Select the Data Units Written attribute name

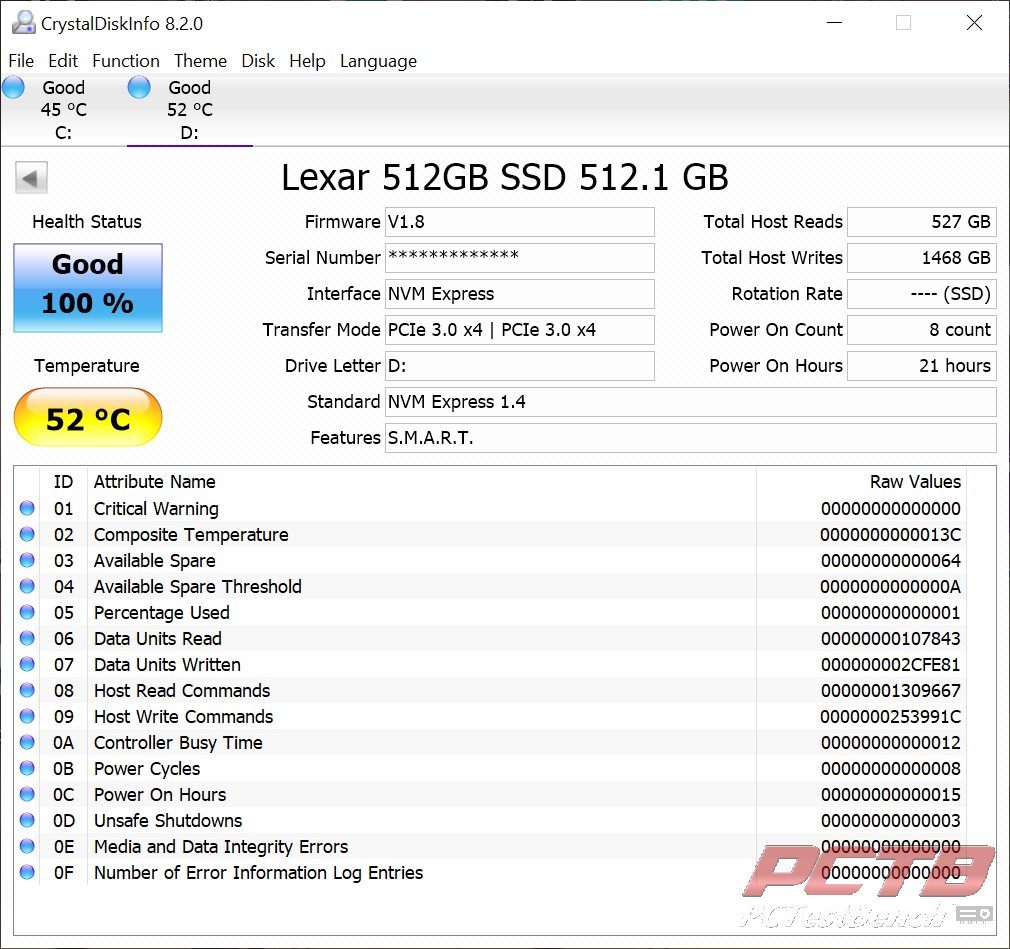click(167, 664)
